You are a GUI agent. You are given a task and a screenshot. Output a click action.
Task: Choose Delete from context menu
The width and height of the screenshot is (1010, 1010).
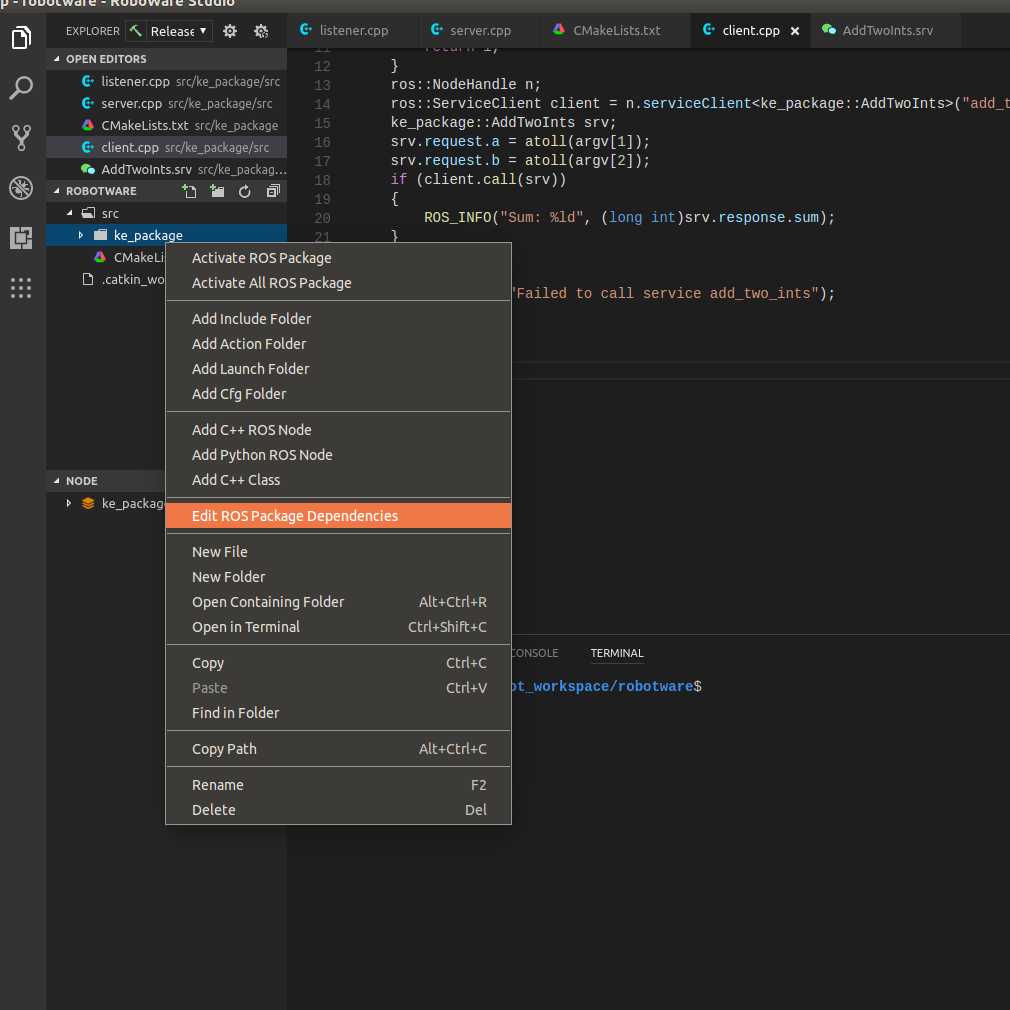click(338, 810)
